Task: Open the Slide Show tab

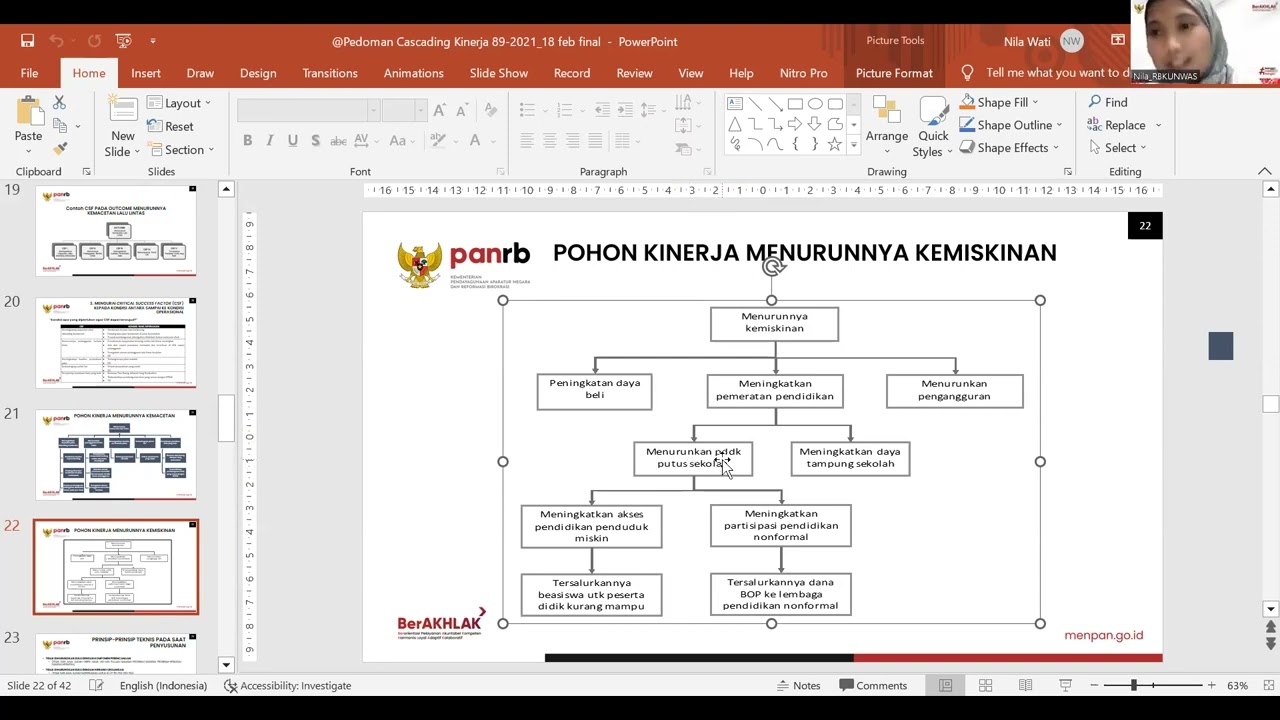Action: 499,73
